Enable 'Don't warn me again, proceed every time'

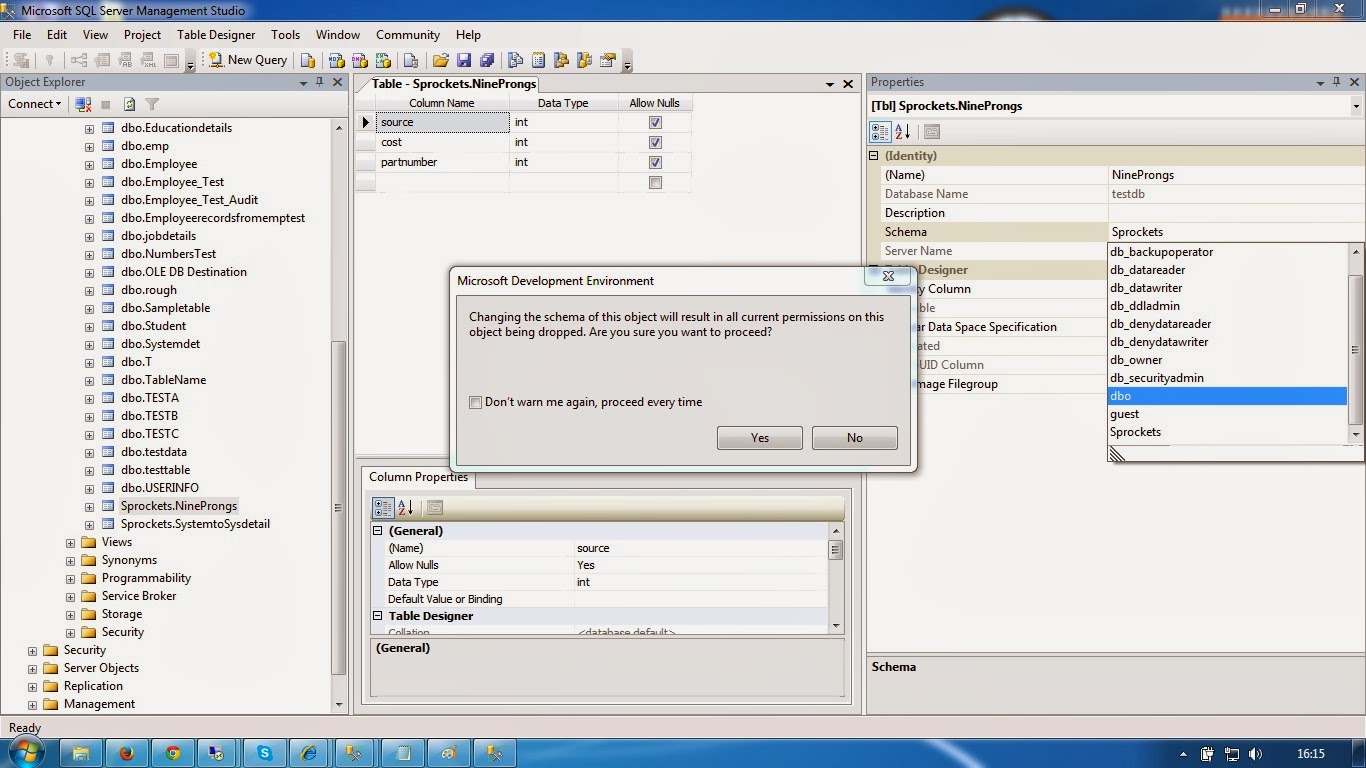[476, 402]
